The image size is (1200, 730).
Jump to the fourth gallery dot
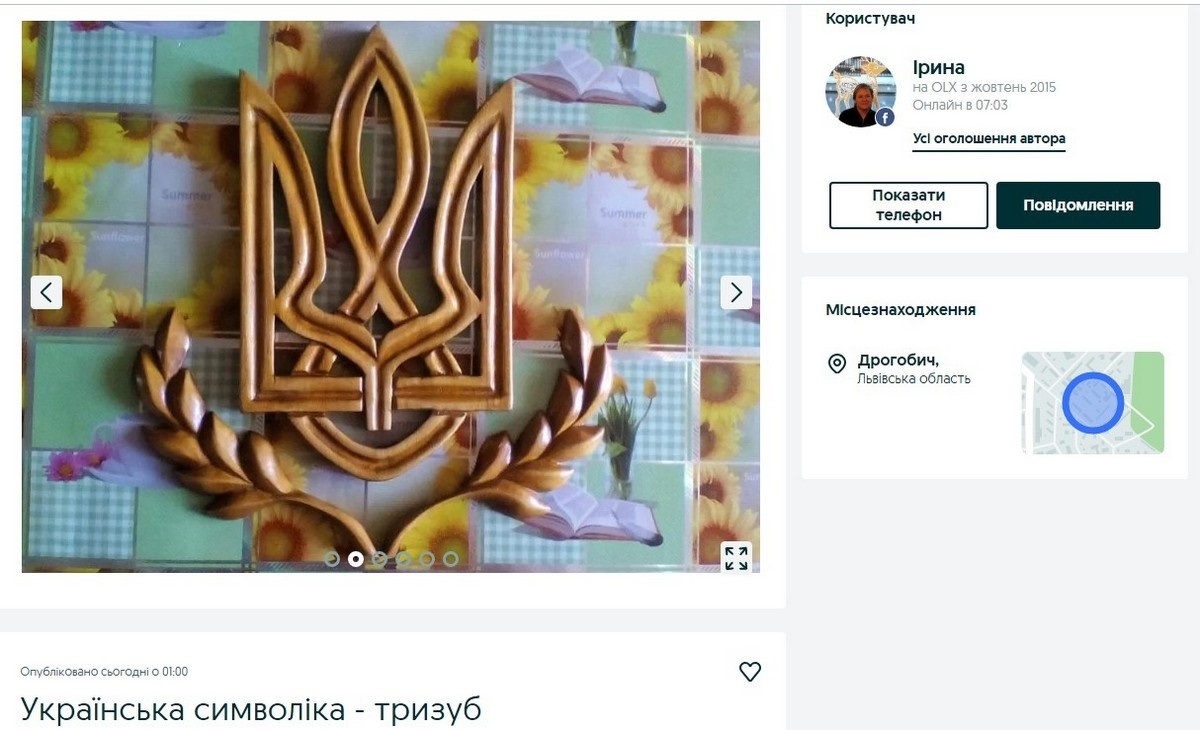coord(403,559)
